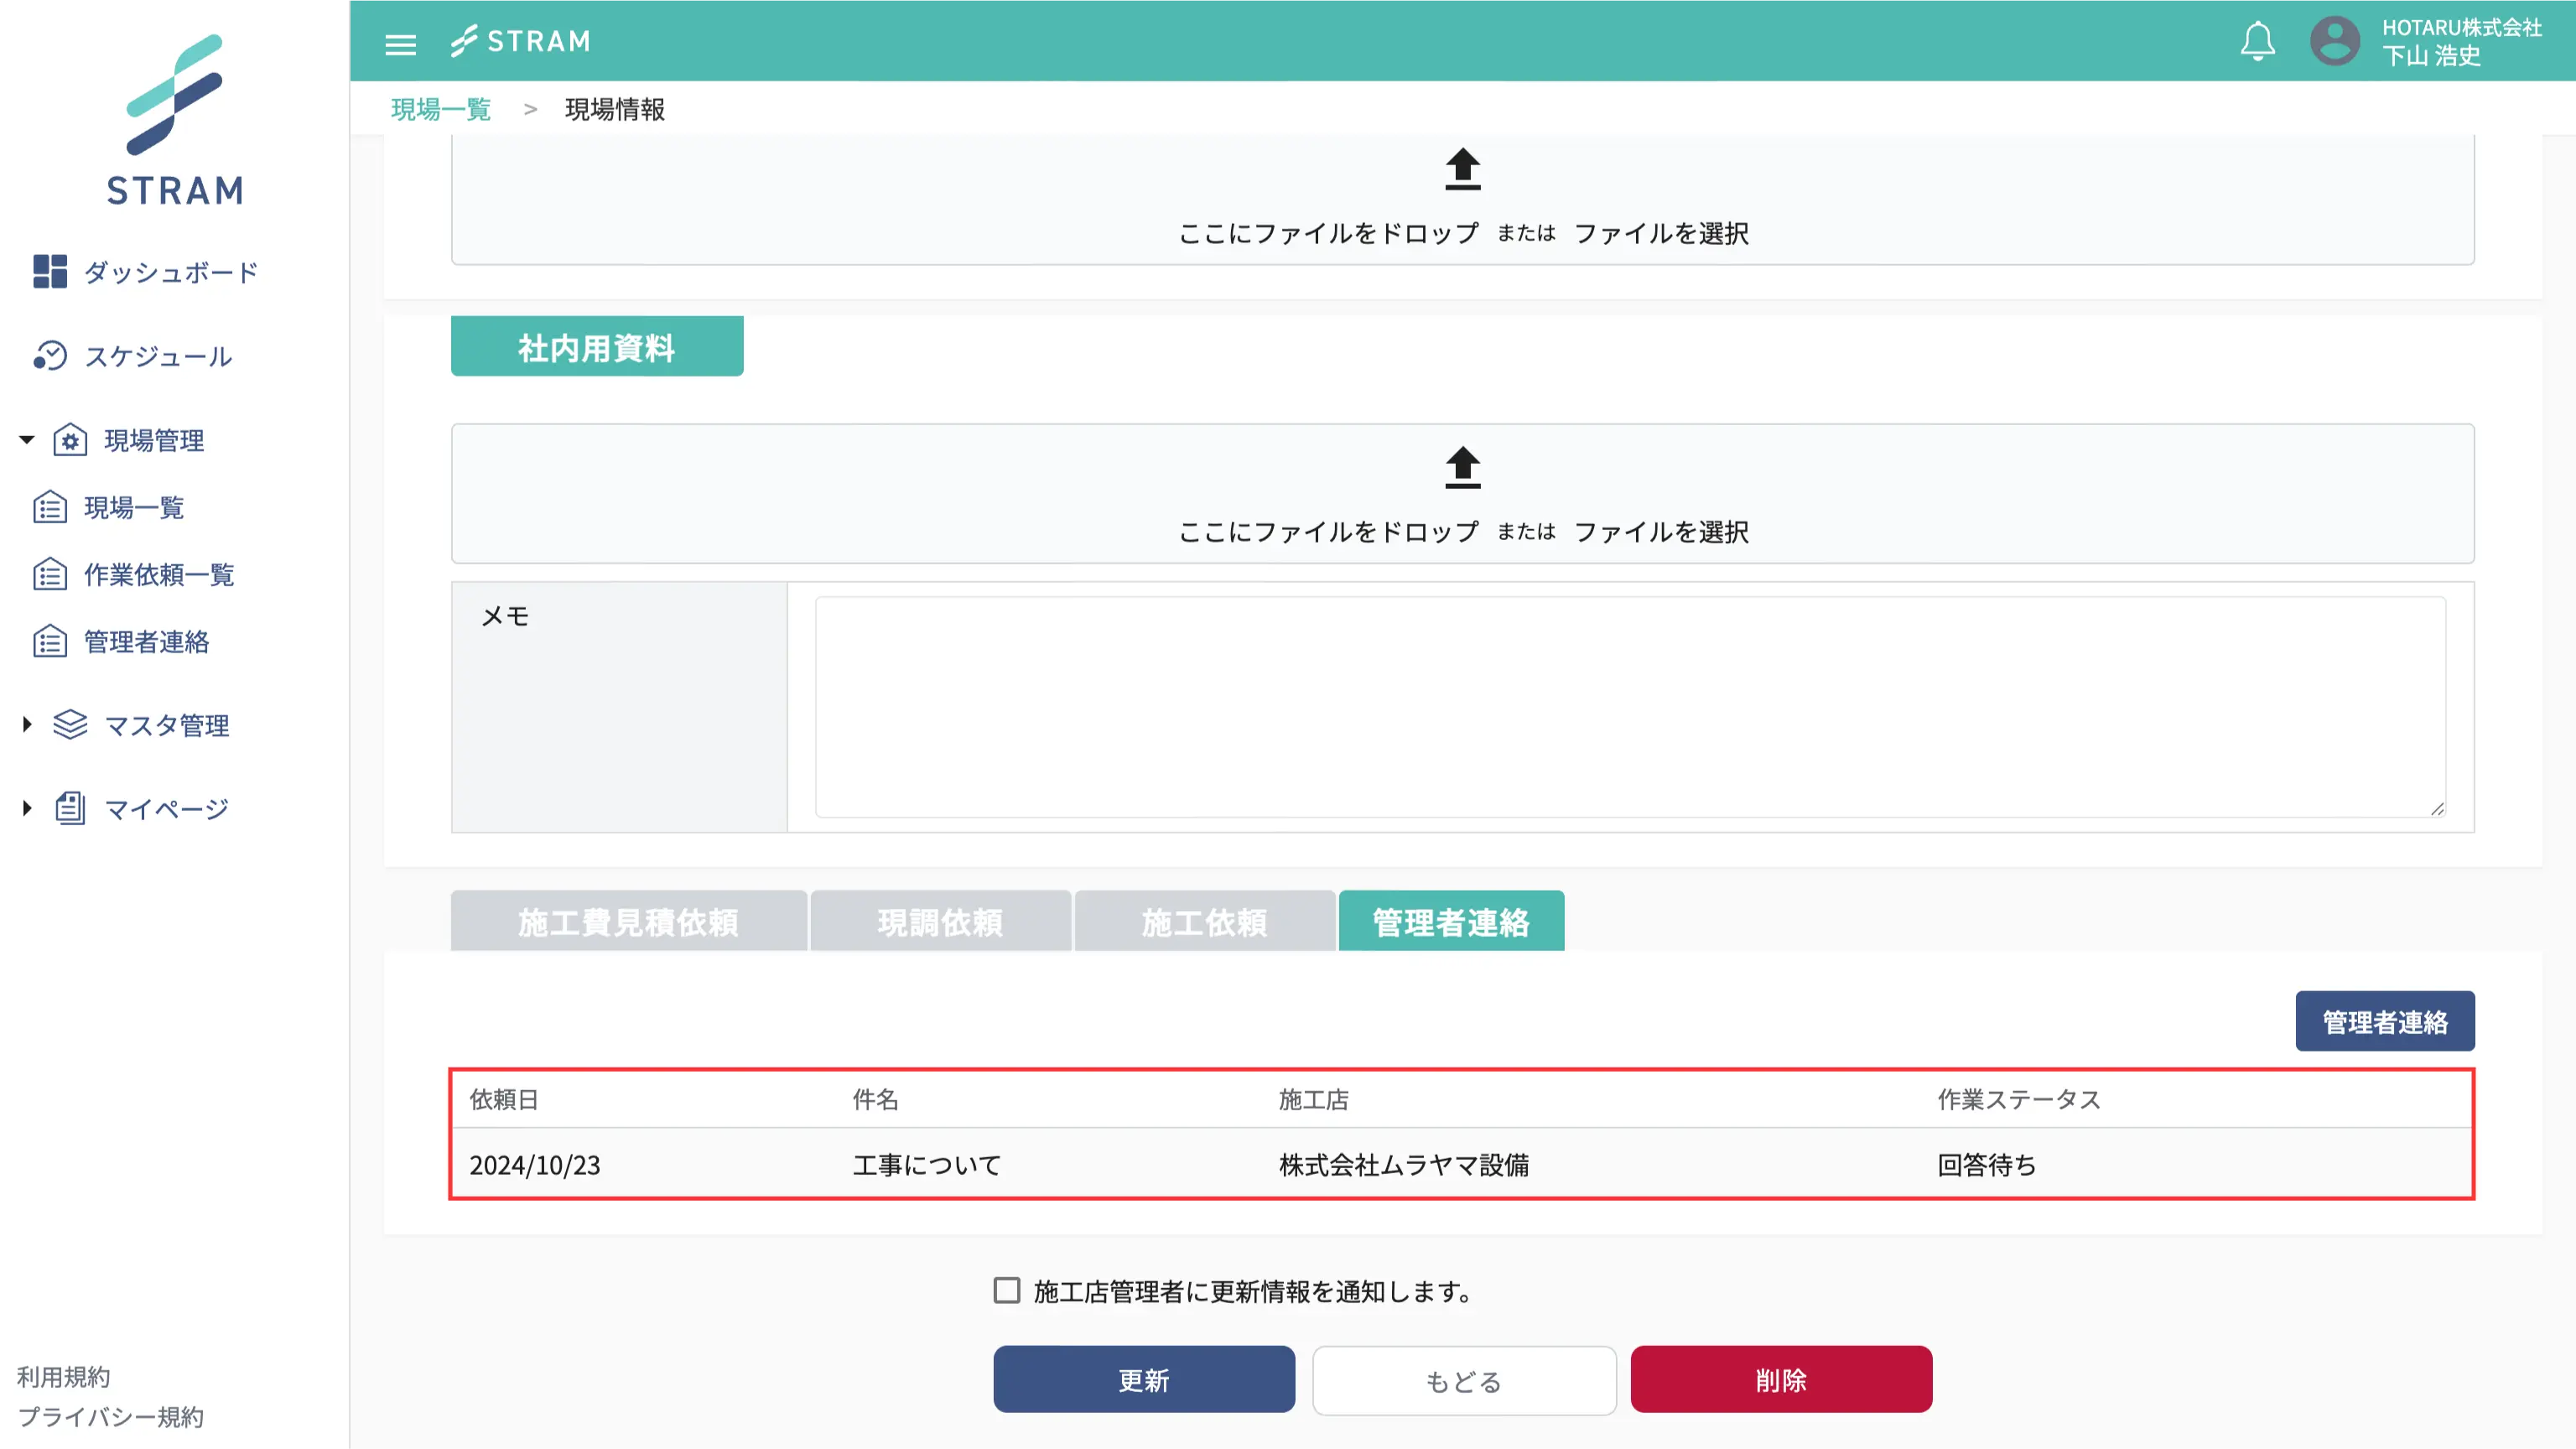Open the hamburger navigation menu

click(x=401, y=43)
